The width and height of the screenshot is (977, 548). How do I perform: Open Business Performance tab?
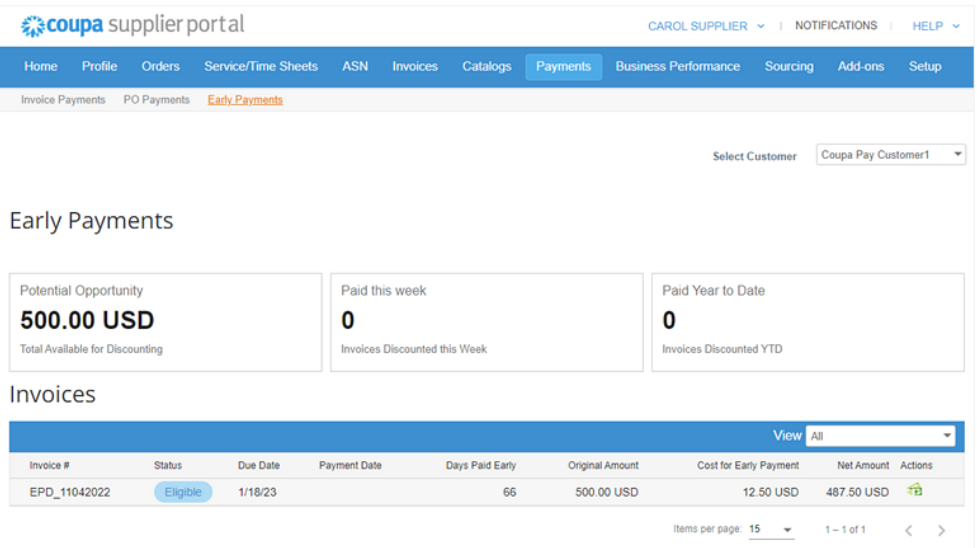coord(678,66)
